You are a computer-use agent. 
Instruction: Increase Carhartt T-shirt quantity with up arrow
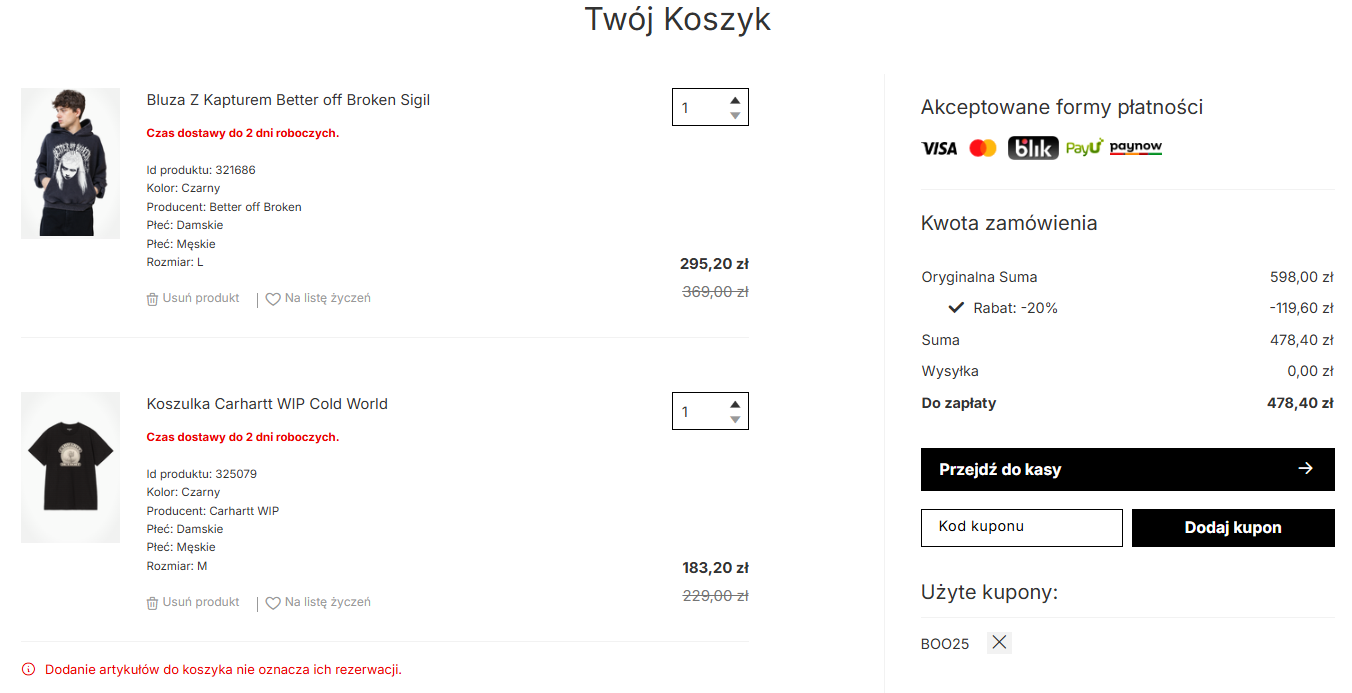point(735,404)
